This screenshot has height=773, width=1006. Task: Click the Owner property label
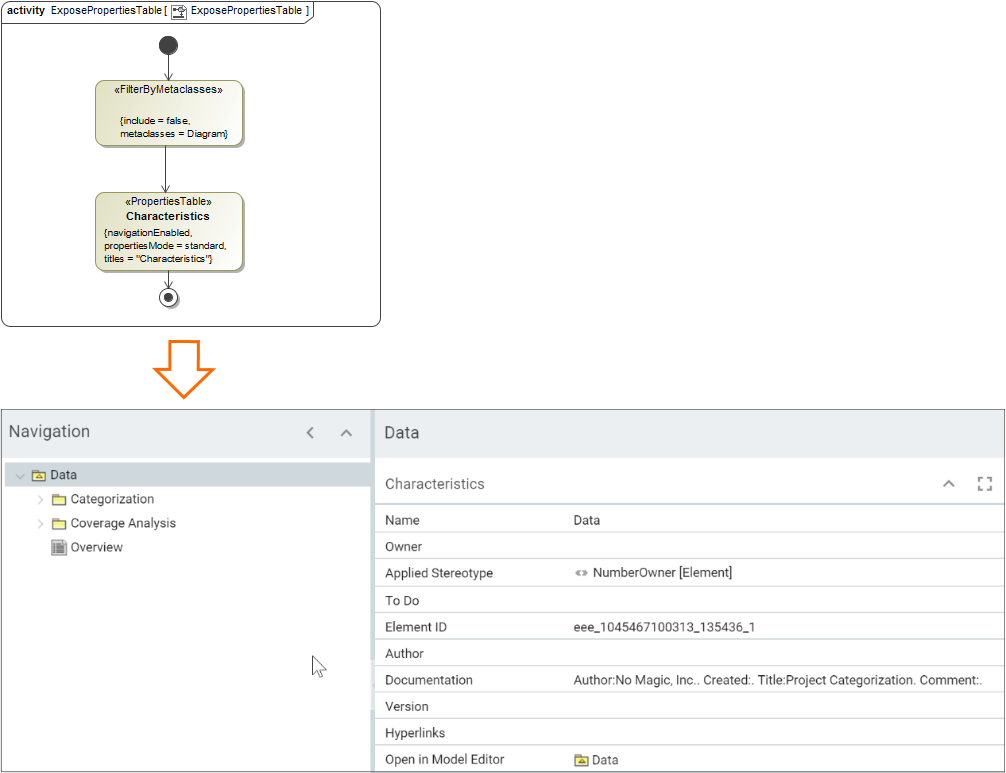tap(404, 547)
